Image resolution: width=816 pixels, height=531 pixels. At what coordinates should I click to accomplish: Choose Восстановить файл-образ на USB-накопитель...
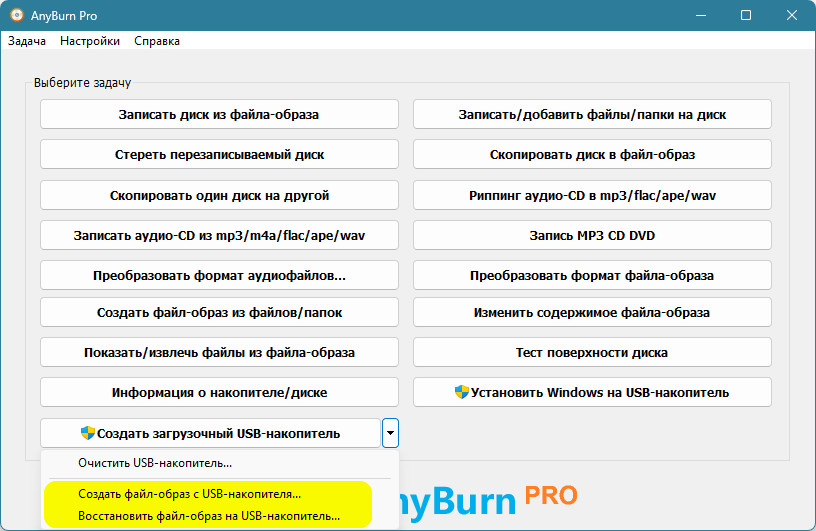click(x=219, y=516)
